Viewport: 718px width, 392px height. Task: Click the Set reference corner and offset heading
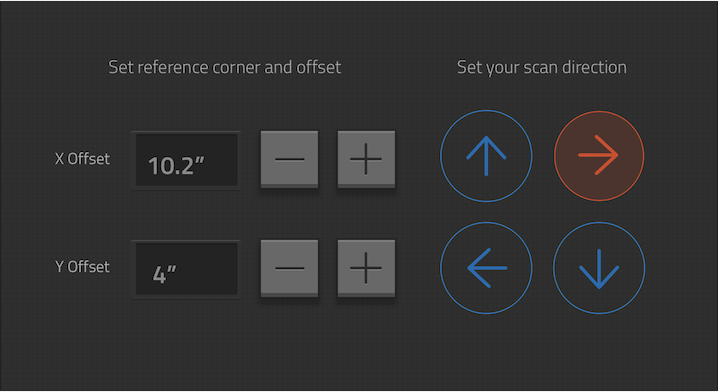pyautogui.click(x=224, y=67)
